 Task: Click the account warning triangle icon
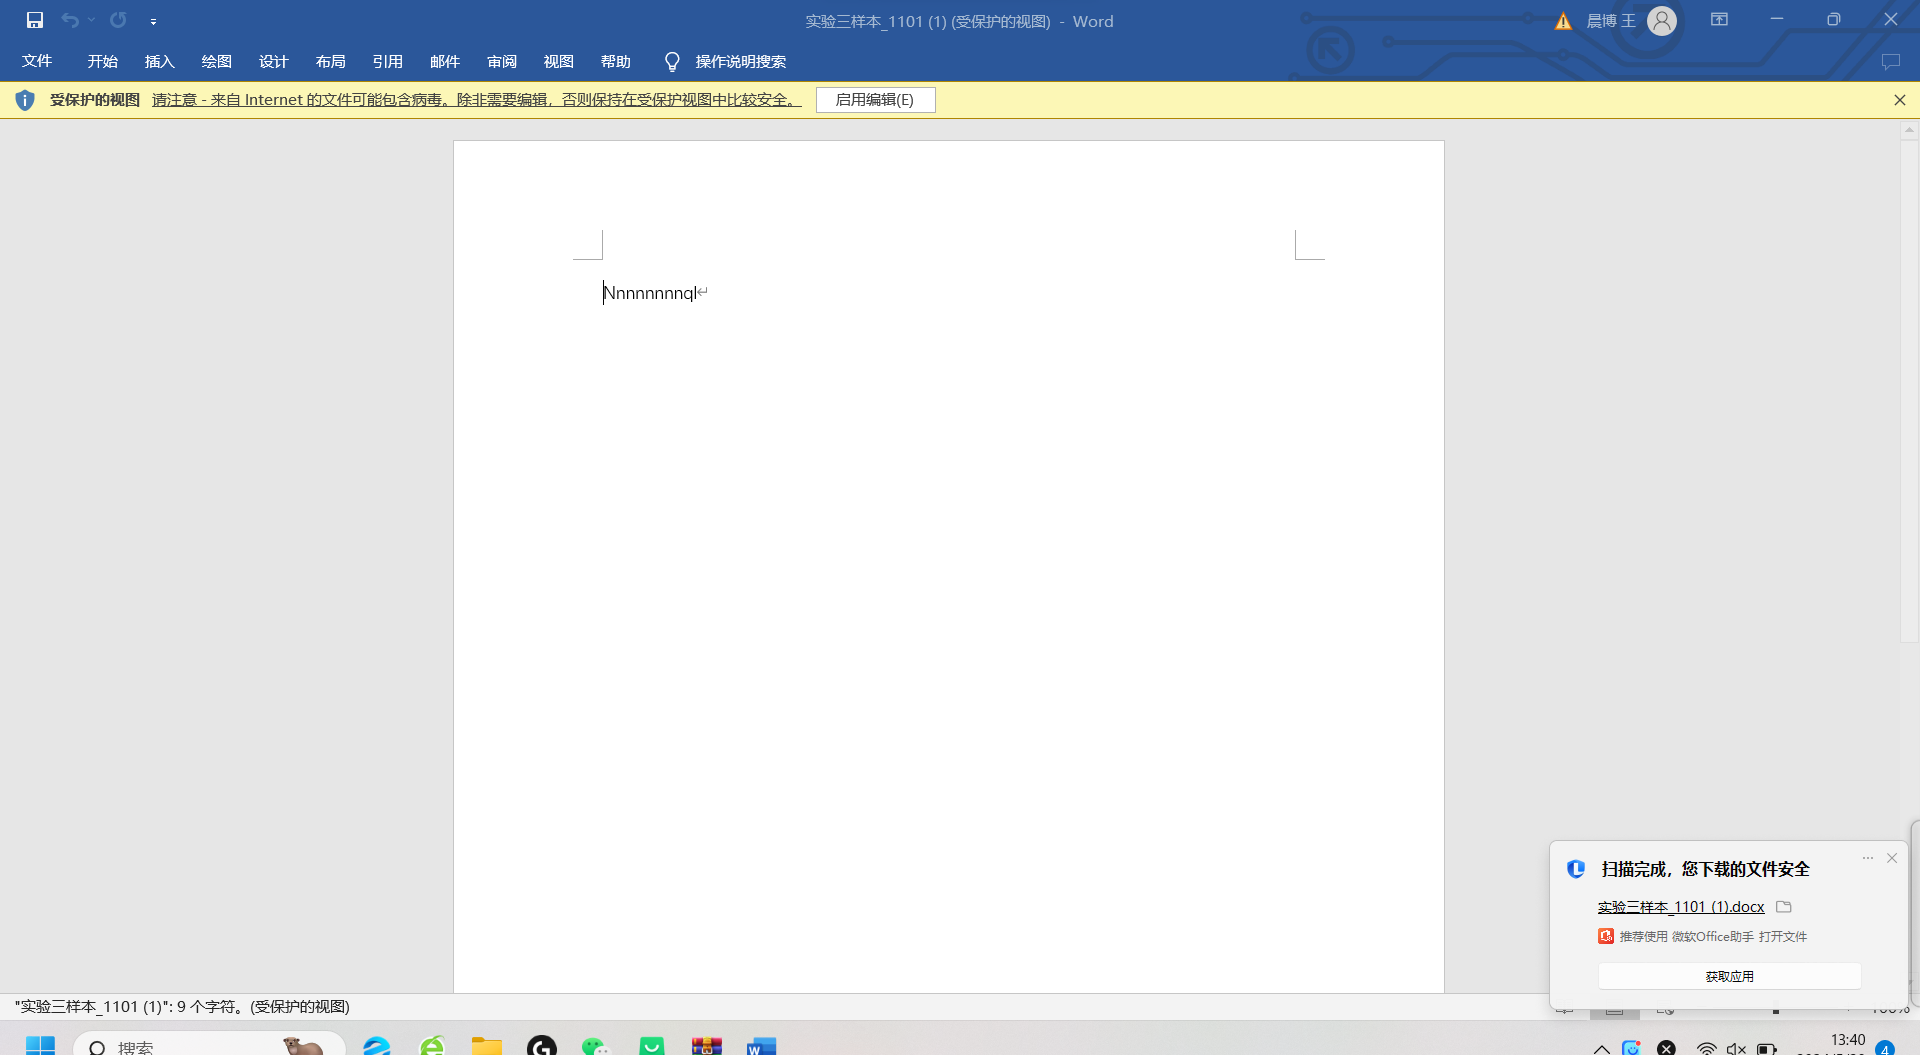coord(1563,21)
